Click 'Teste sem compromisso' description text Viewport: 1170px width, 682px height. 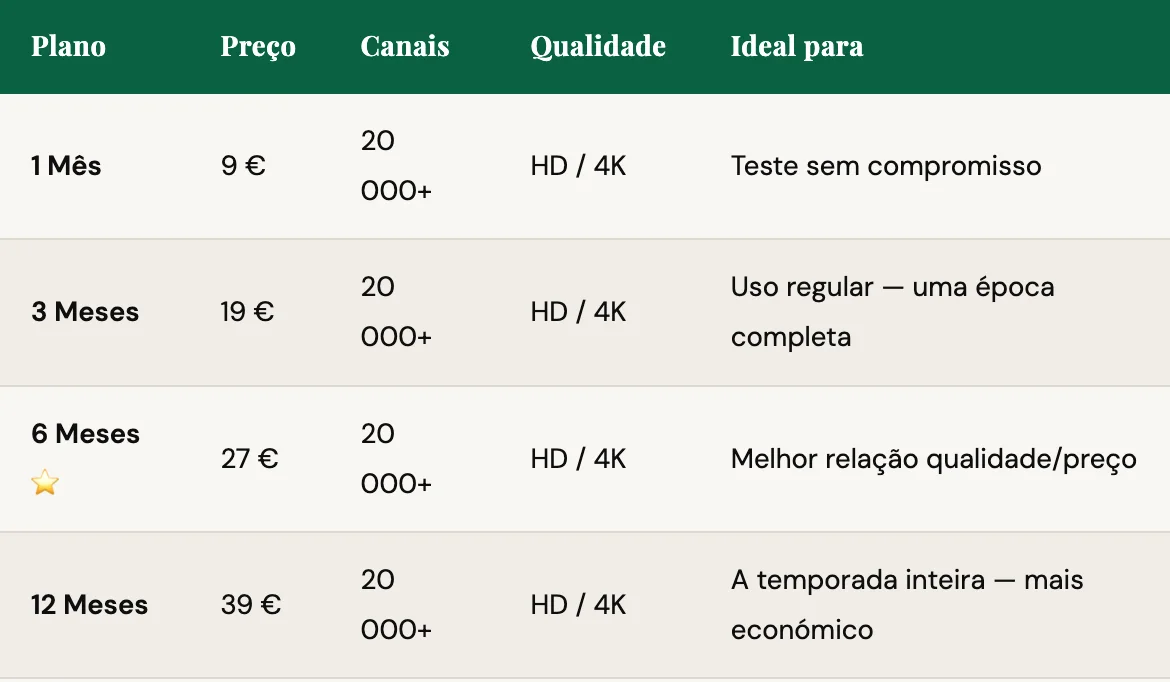point(886,166)
